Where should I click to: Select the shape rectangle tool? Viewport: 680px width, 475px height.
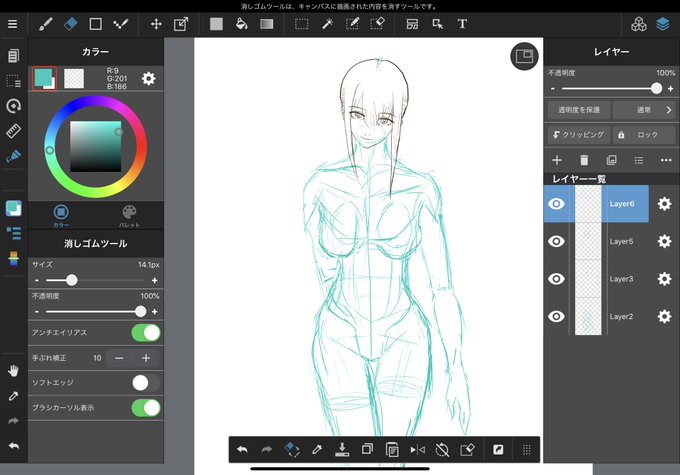[95, 24]
